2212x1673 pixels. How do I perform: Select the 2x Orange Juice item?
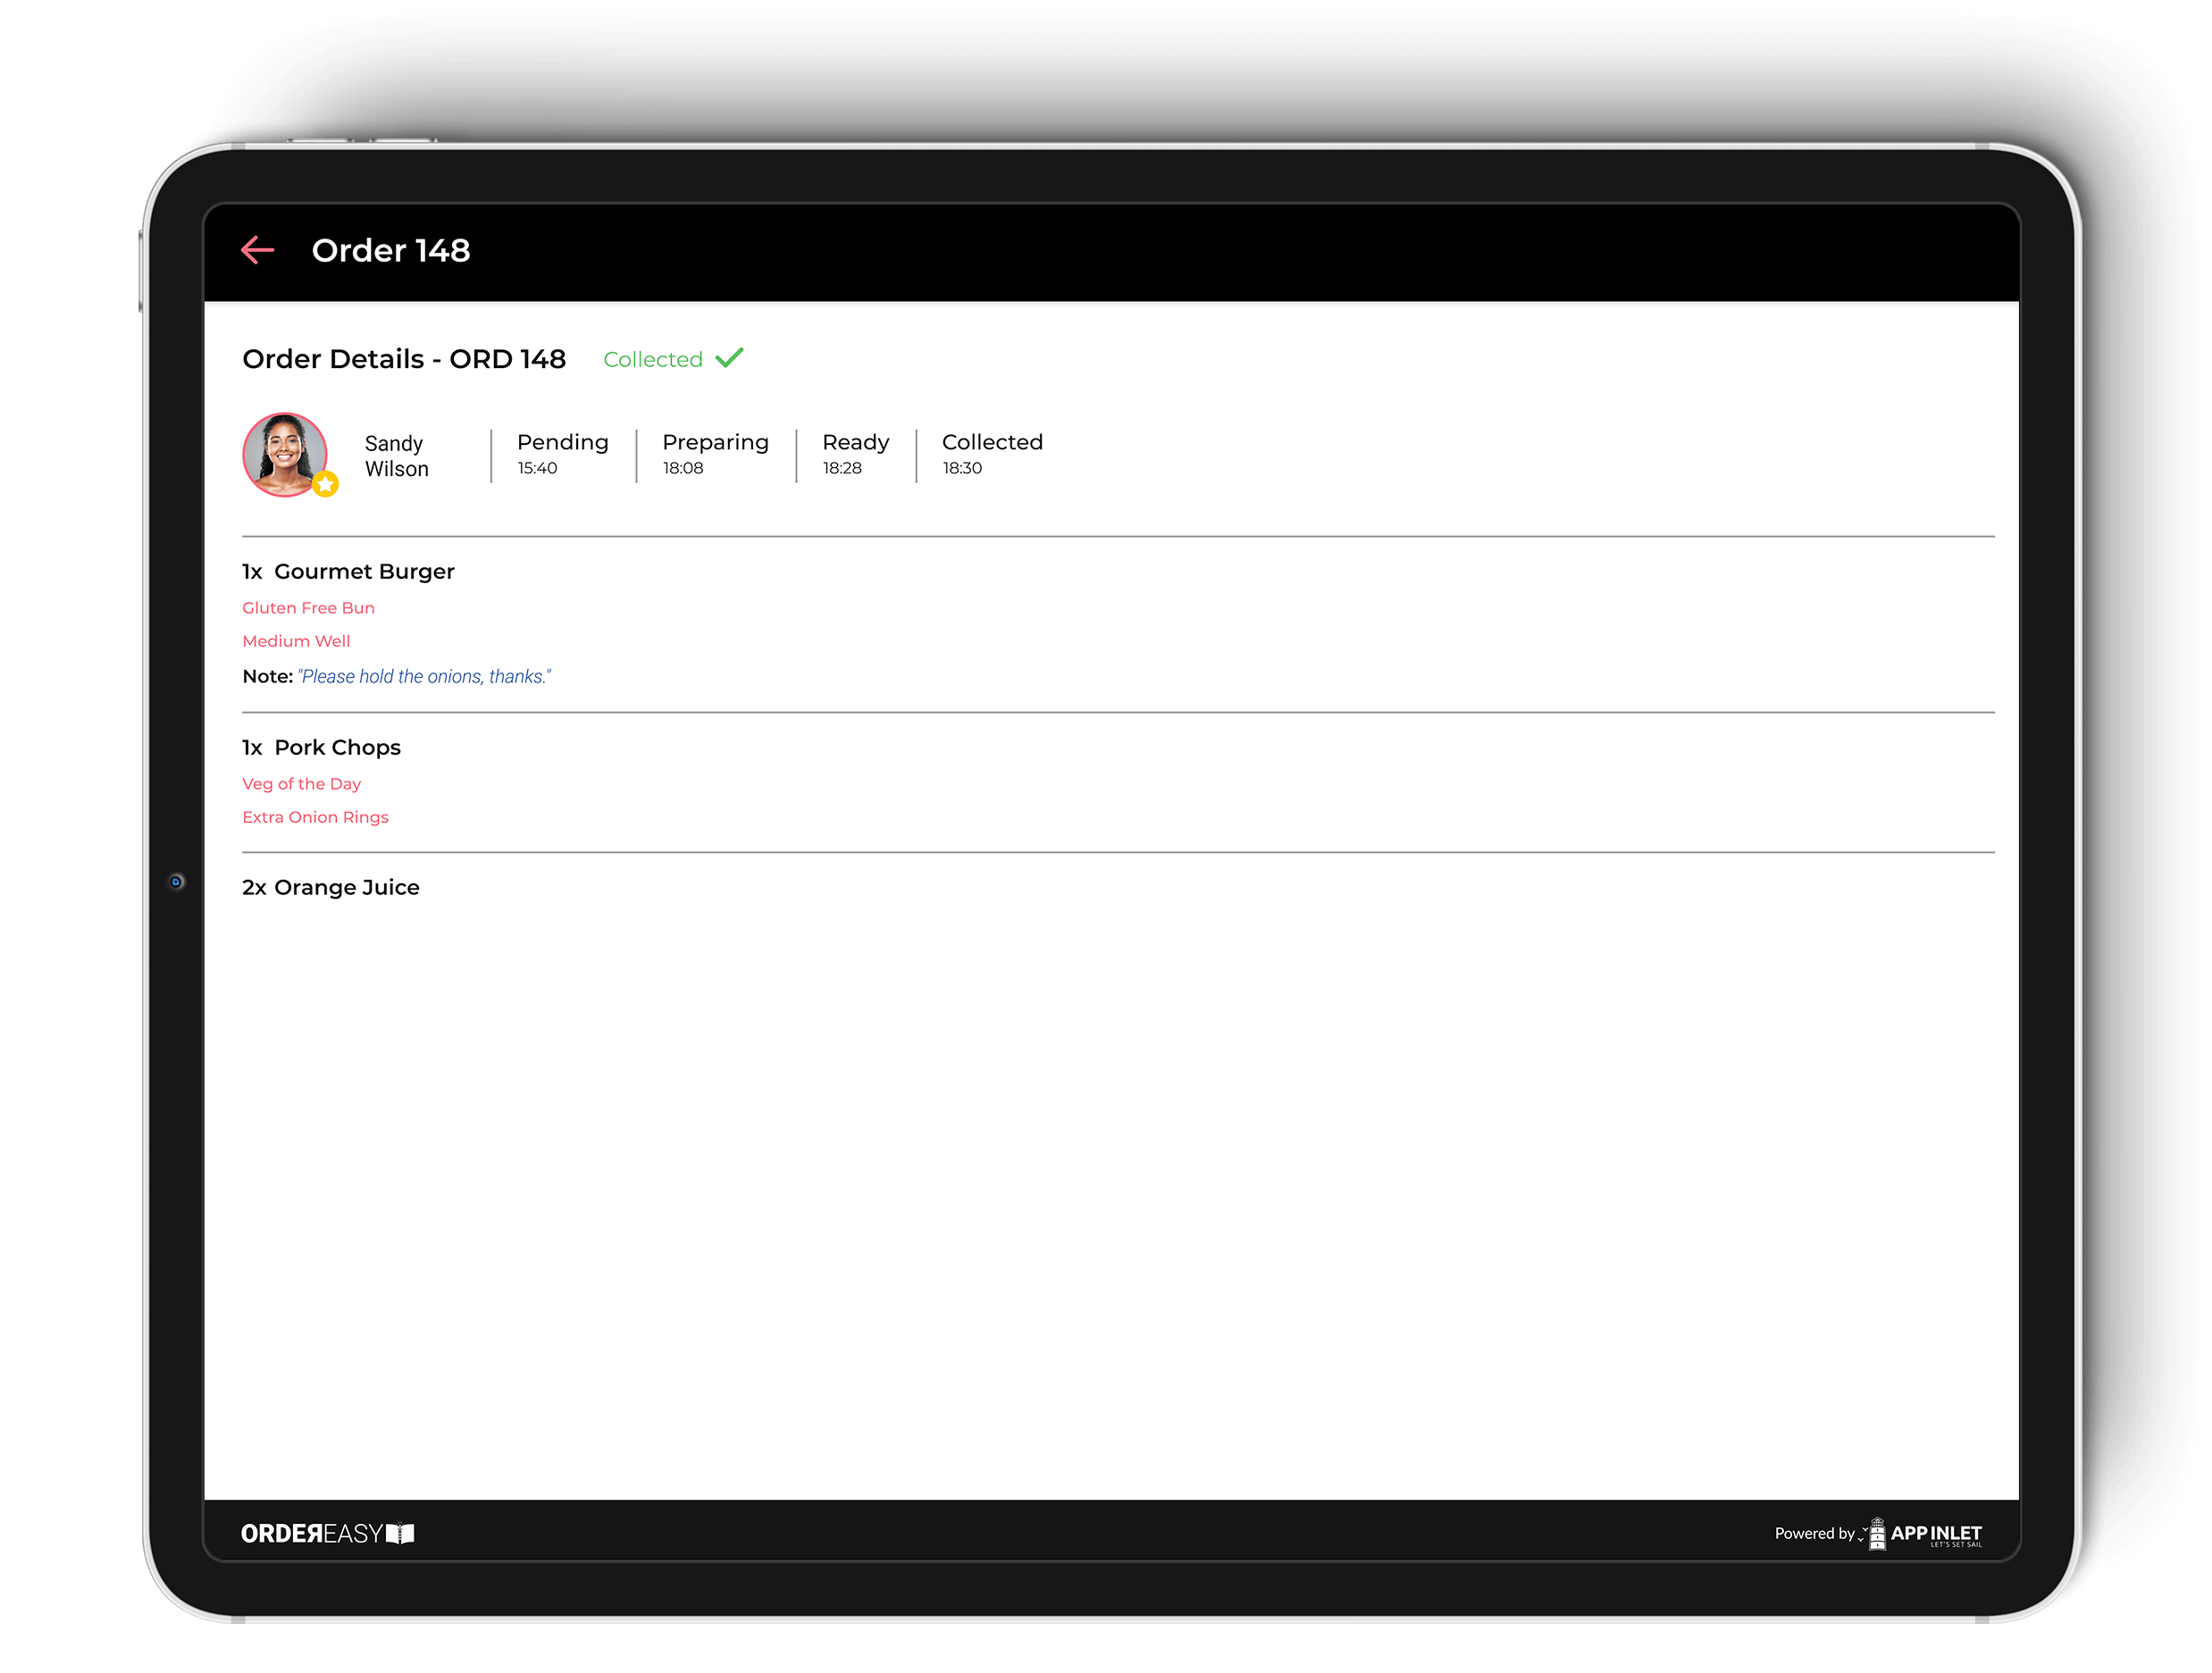click(x=331, y=887)
